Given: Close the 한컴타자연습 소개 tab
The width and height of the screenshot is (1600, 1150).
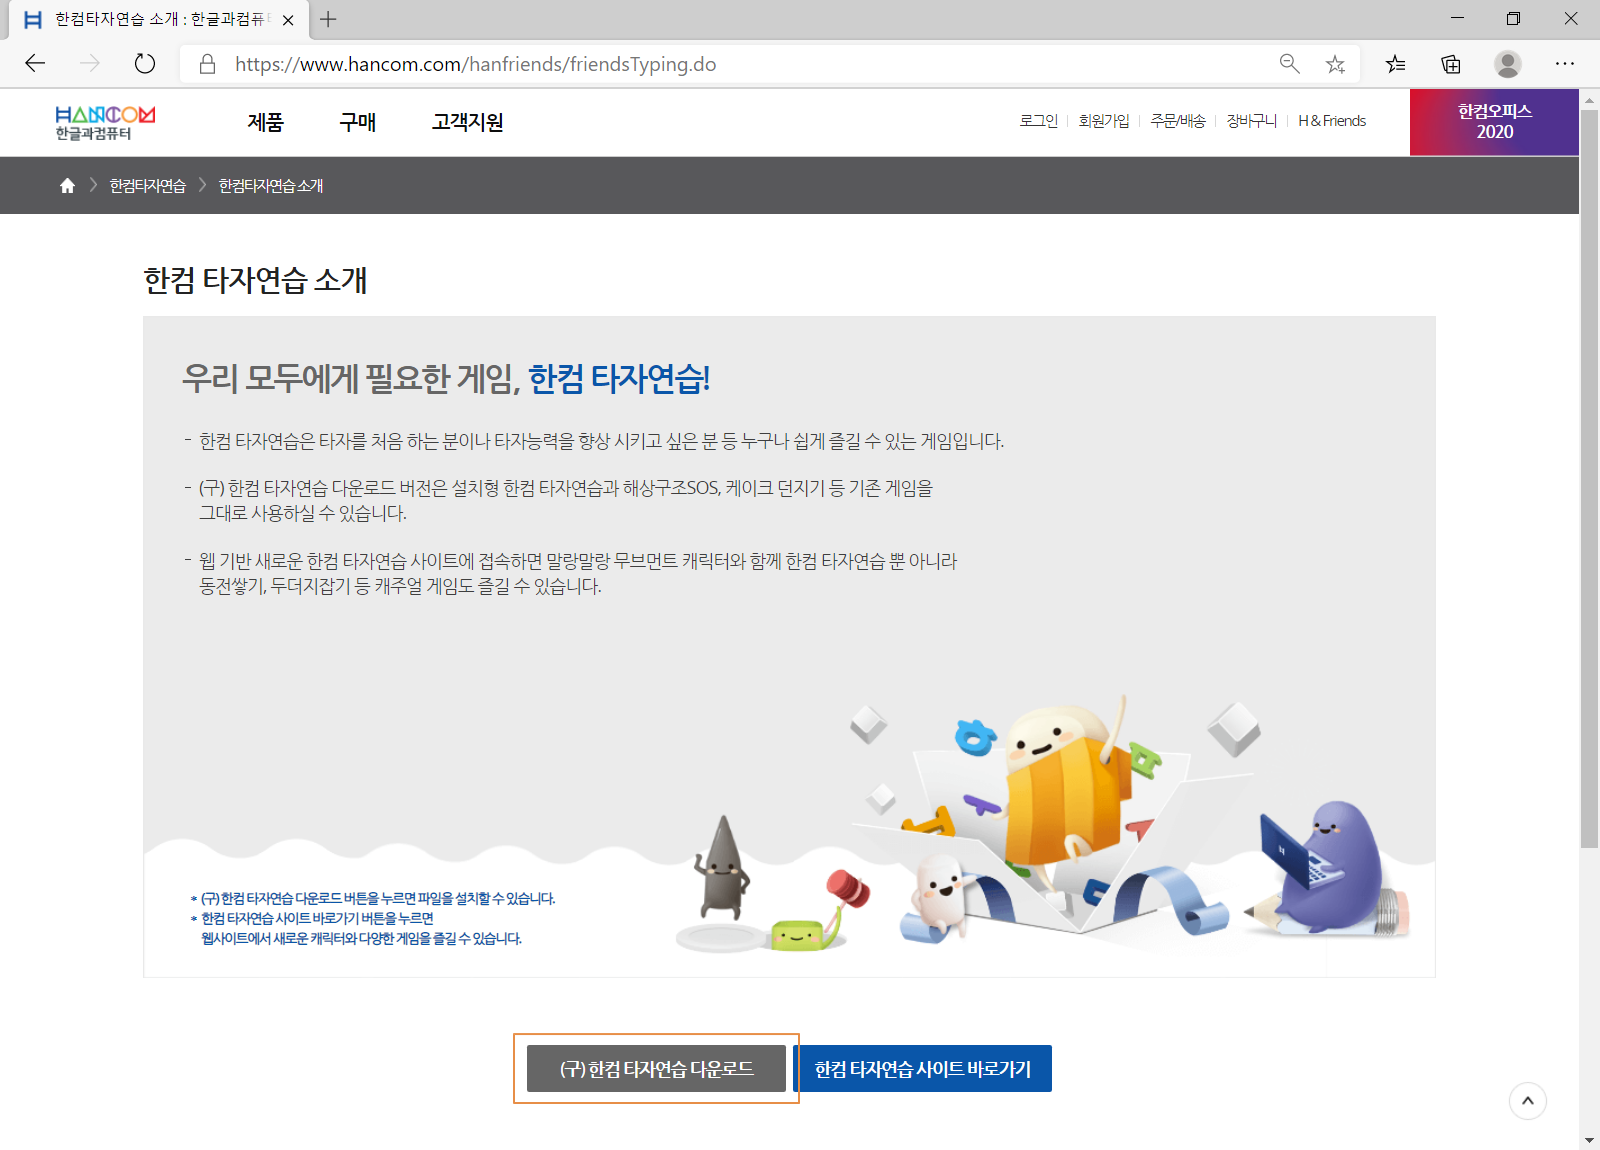Looking at the screenshot, I should 288,20.
